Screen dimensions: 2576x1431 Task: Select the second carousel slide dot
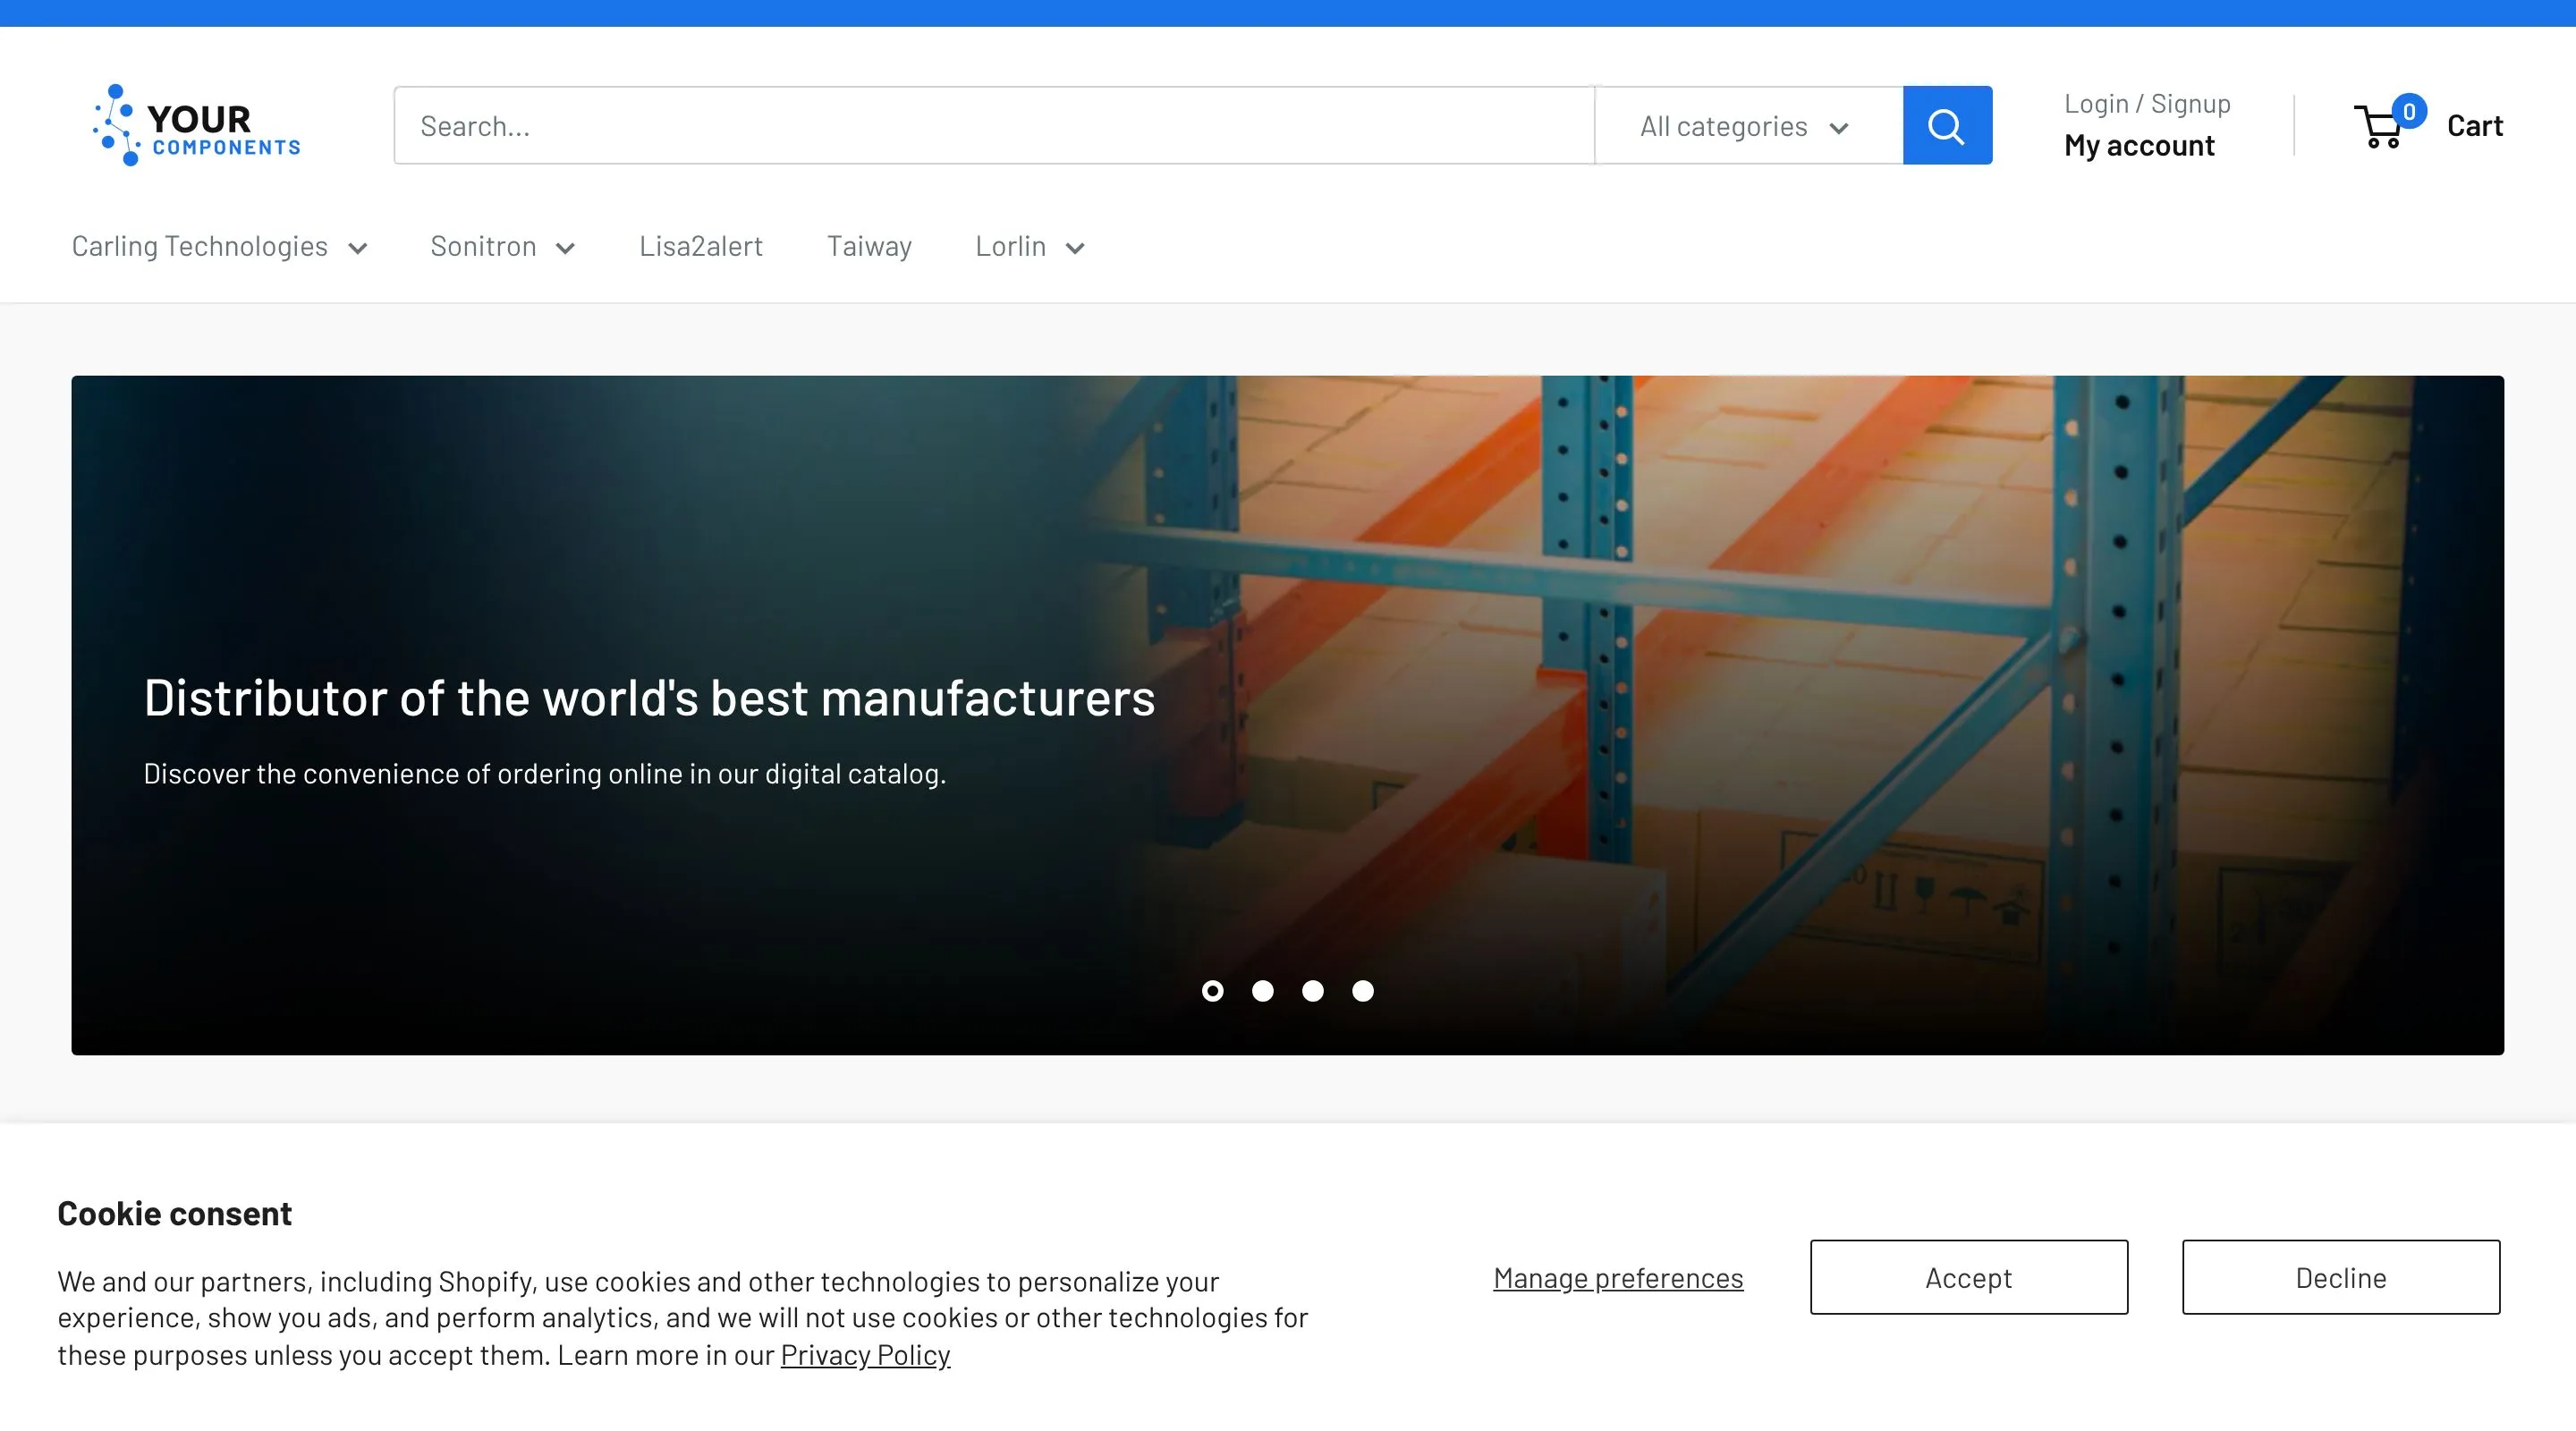[1263, 991]
